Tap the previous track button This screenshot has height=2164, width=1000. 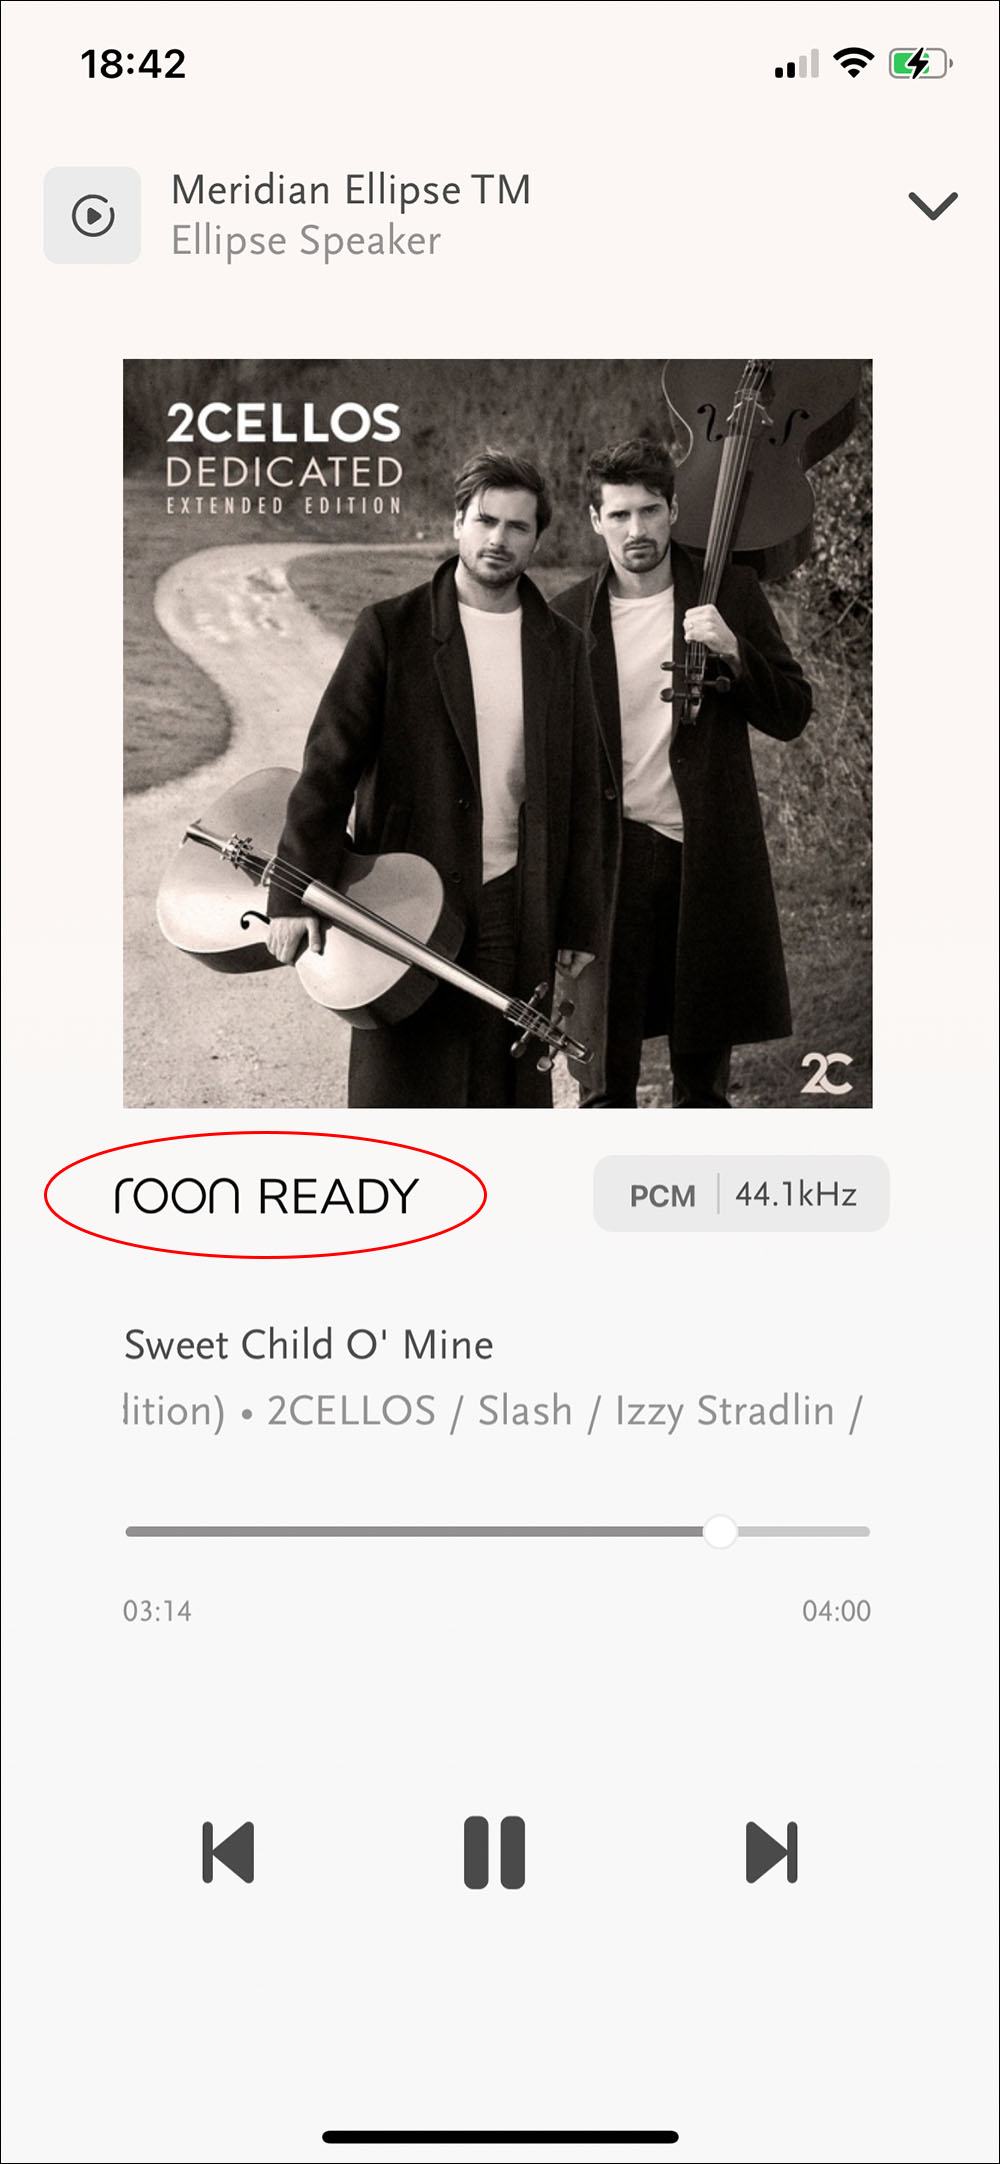pyautogui.click(x=228, y=1853)
